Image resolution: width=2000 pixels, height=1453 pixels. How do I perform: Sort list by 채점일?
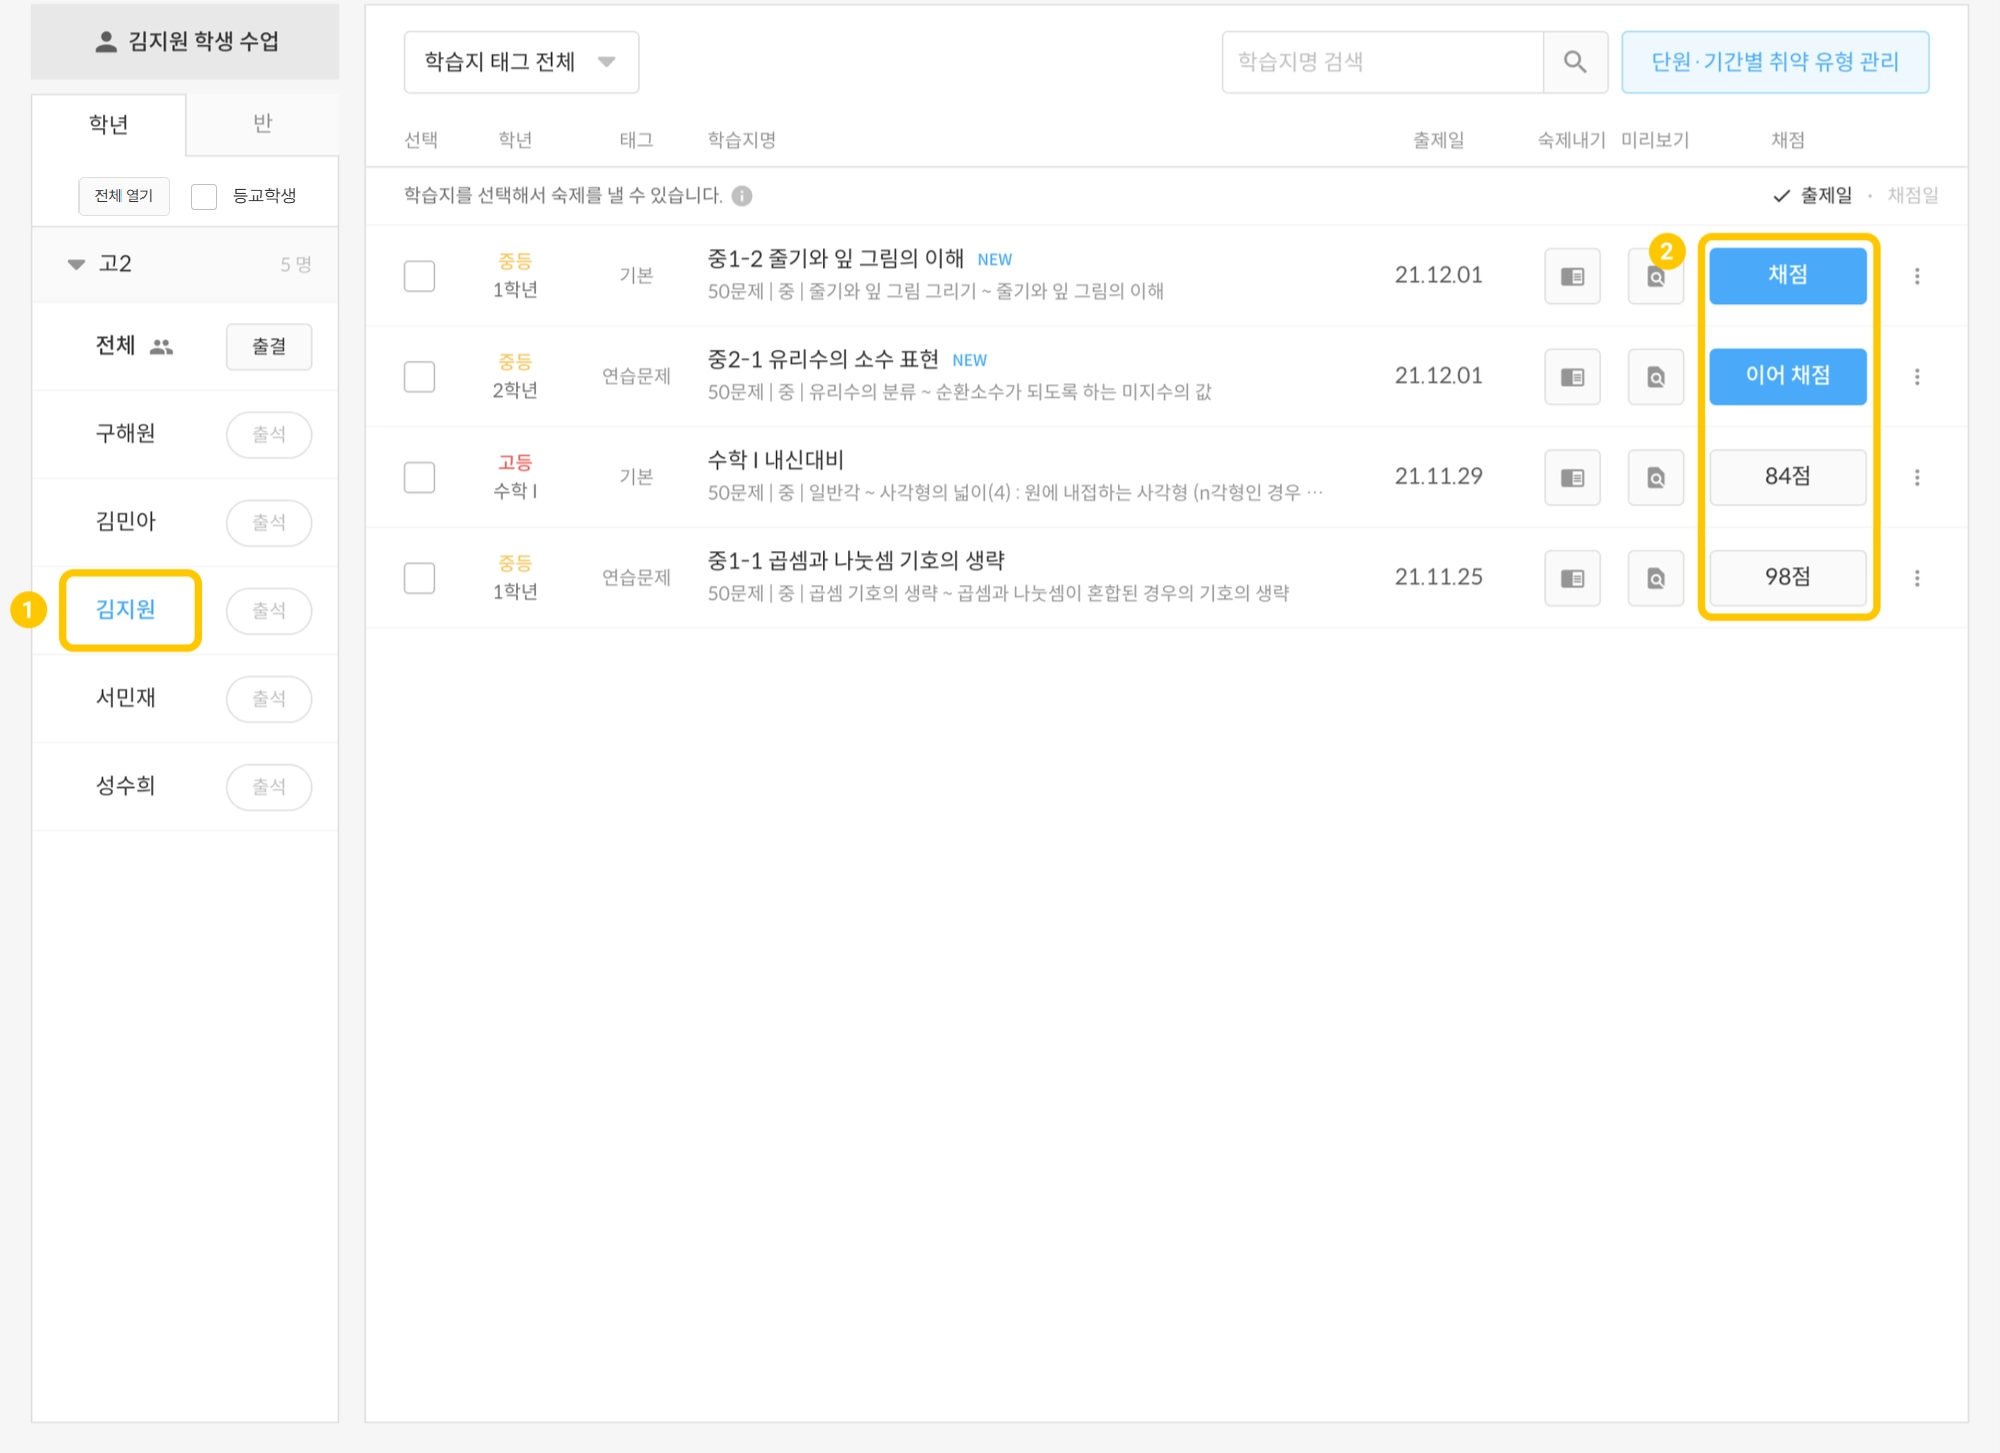[1912, 196]
